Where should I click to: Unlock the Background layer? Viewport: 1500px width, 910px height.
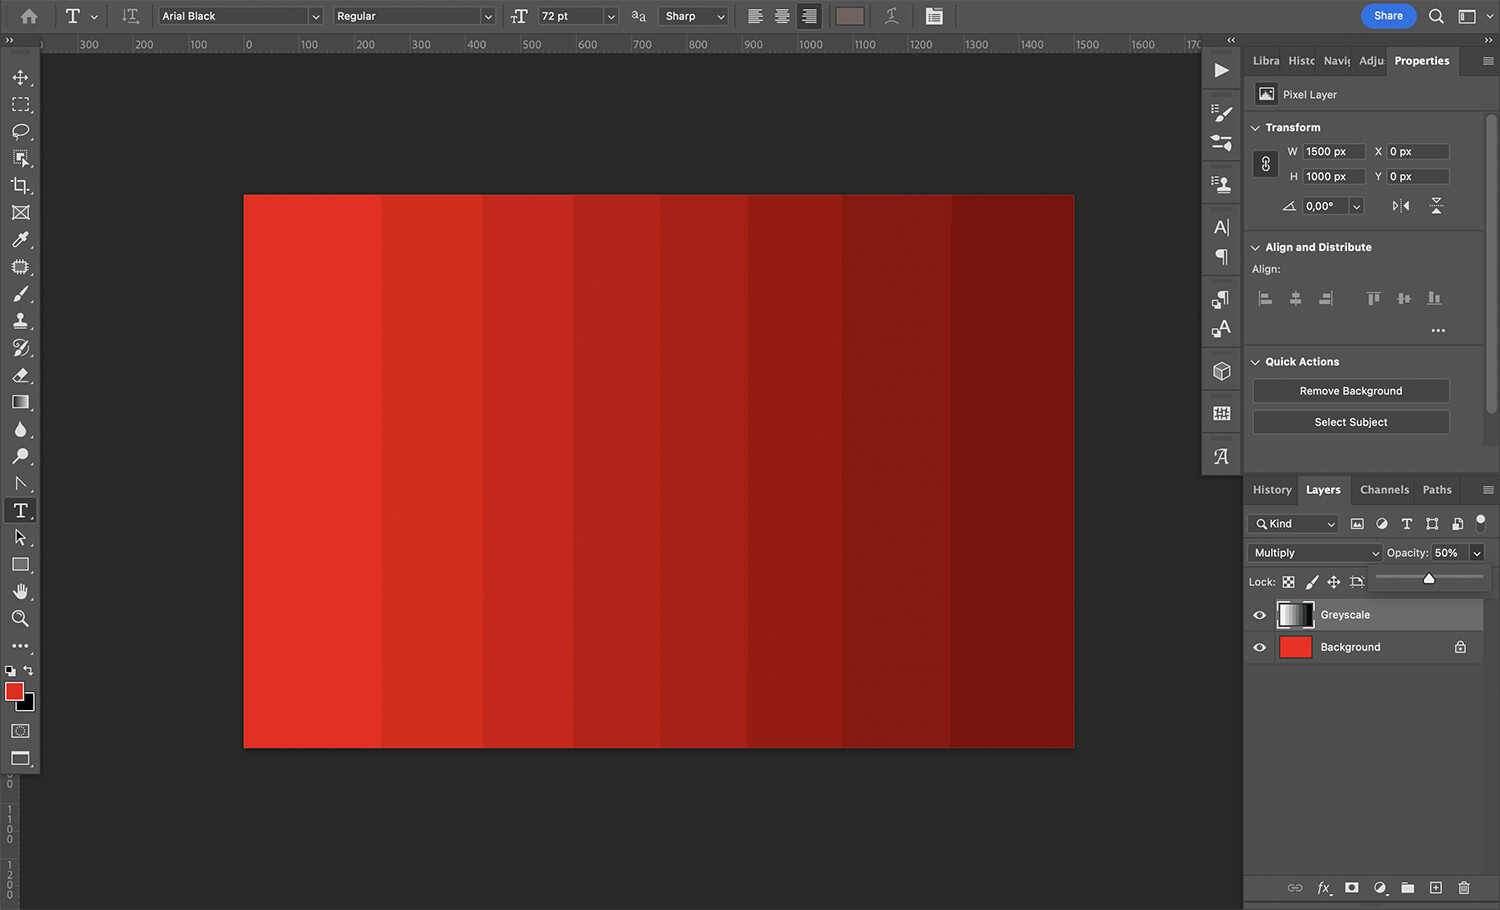click(1459, 647)
